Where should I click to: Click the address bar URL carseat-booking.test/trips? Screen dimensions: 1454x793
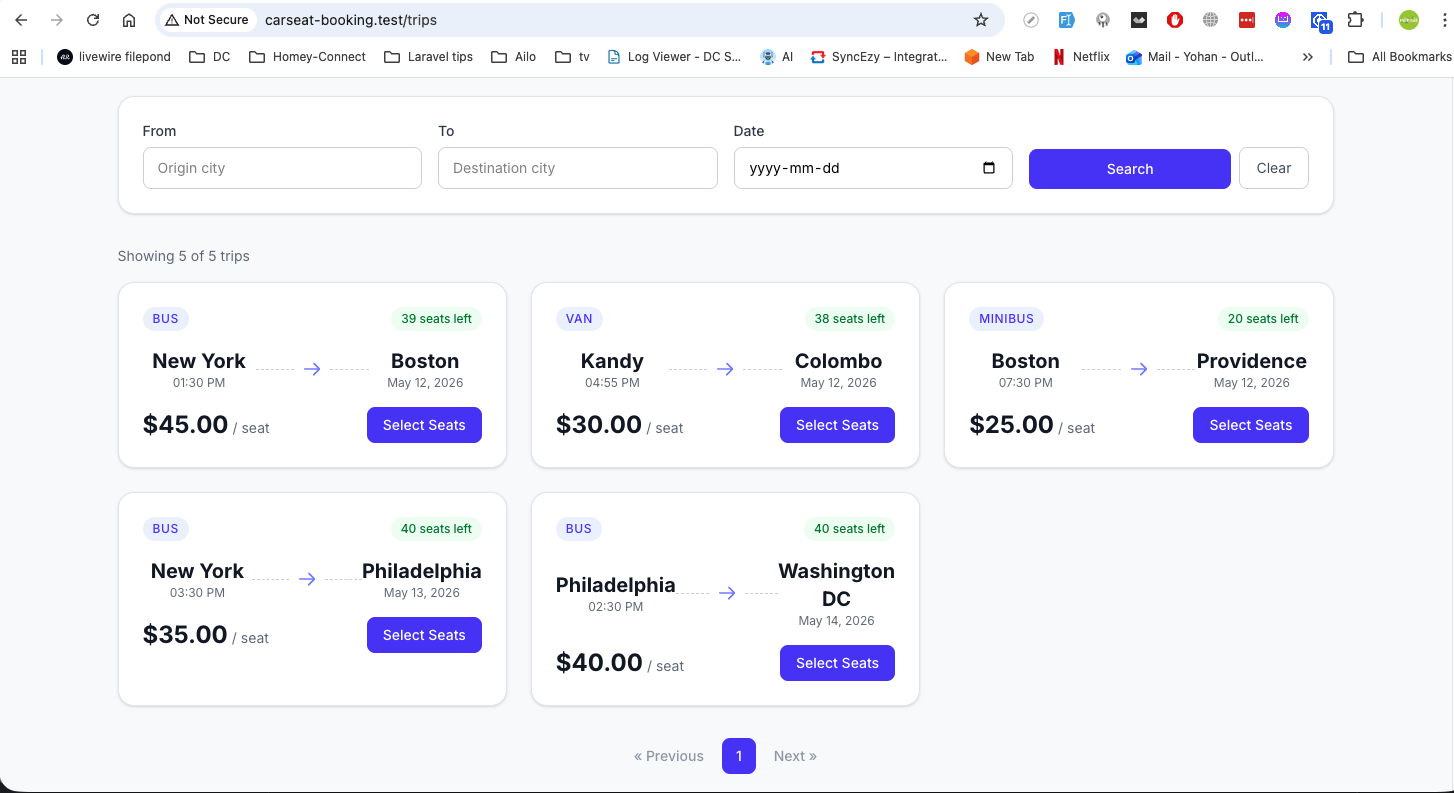[x=351, y=20]
